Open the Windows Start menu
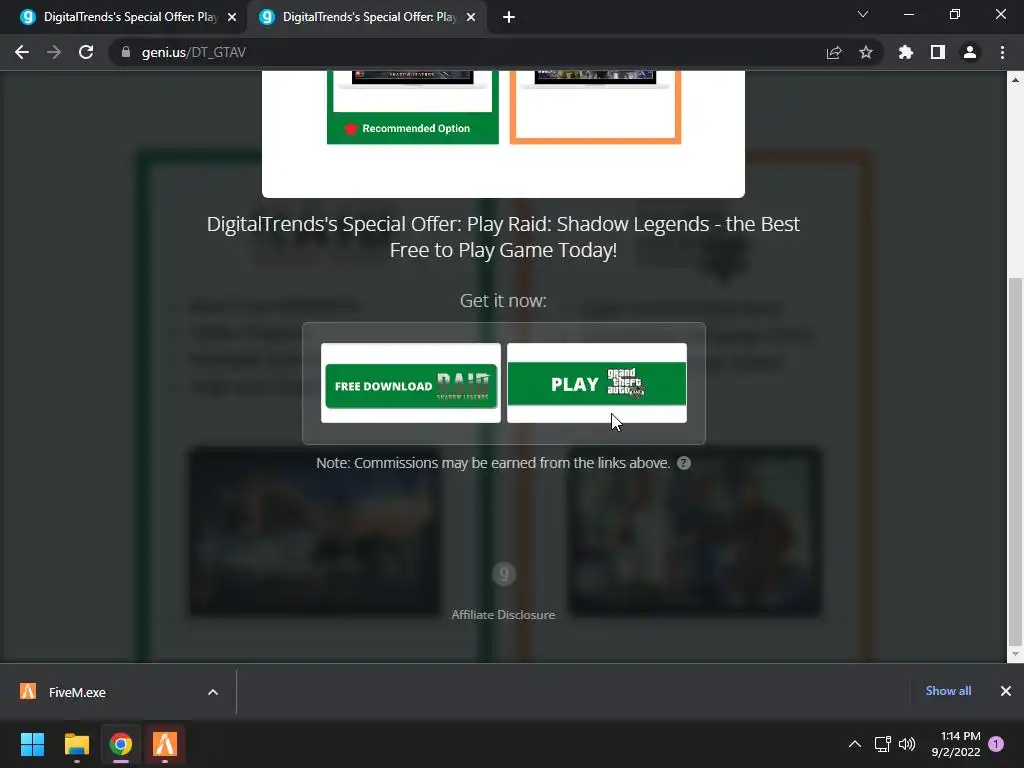This screenshot has width=1024, height=768. pos(32,744)
